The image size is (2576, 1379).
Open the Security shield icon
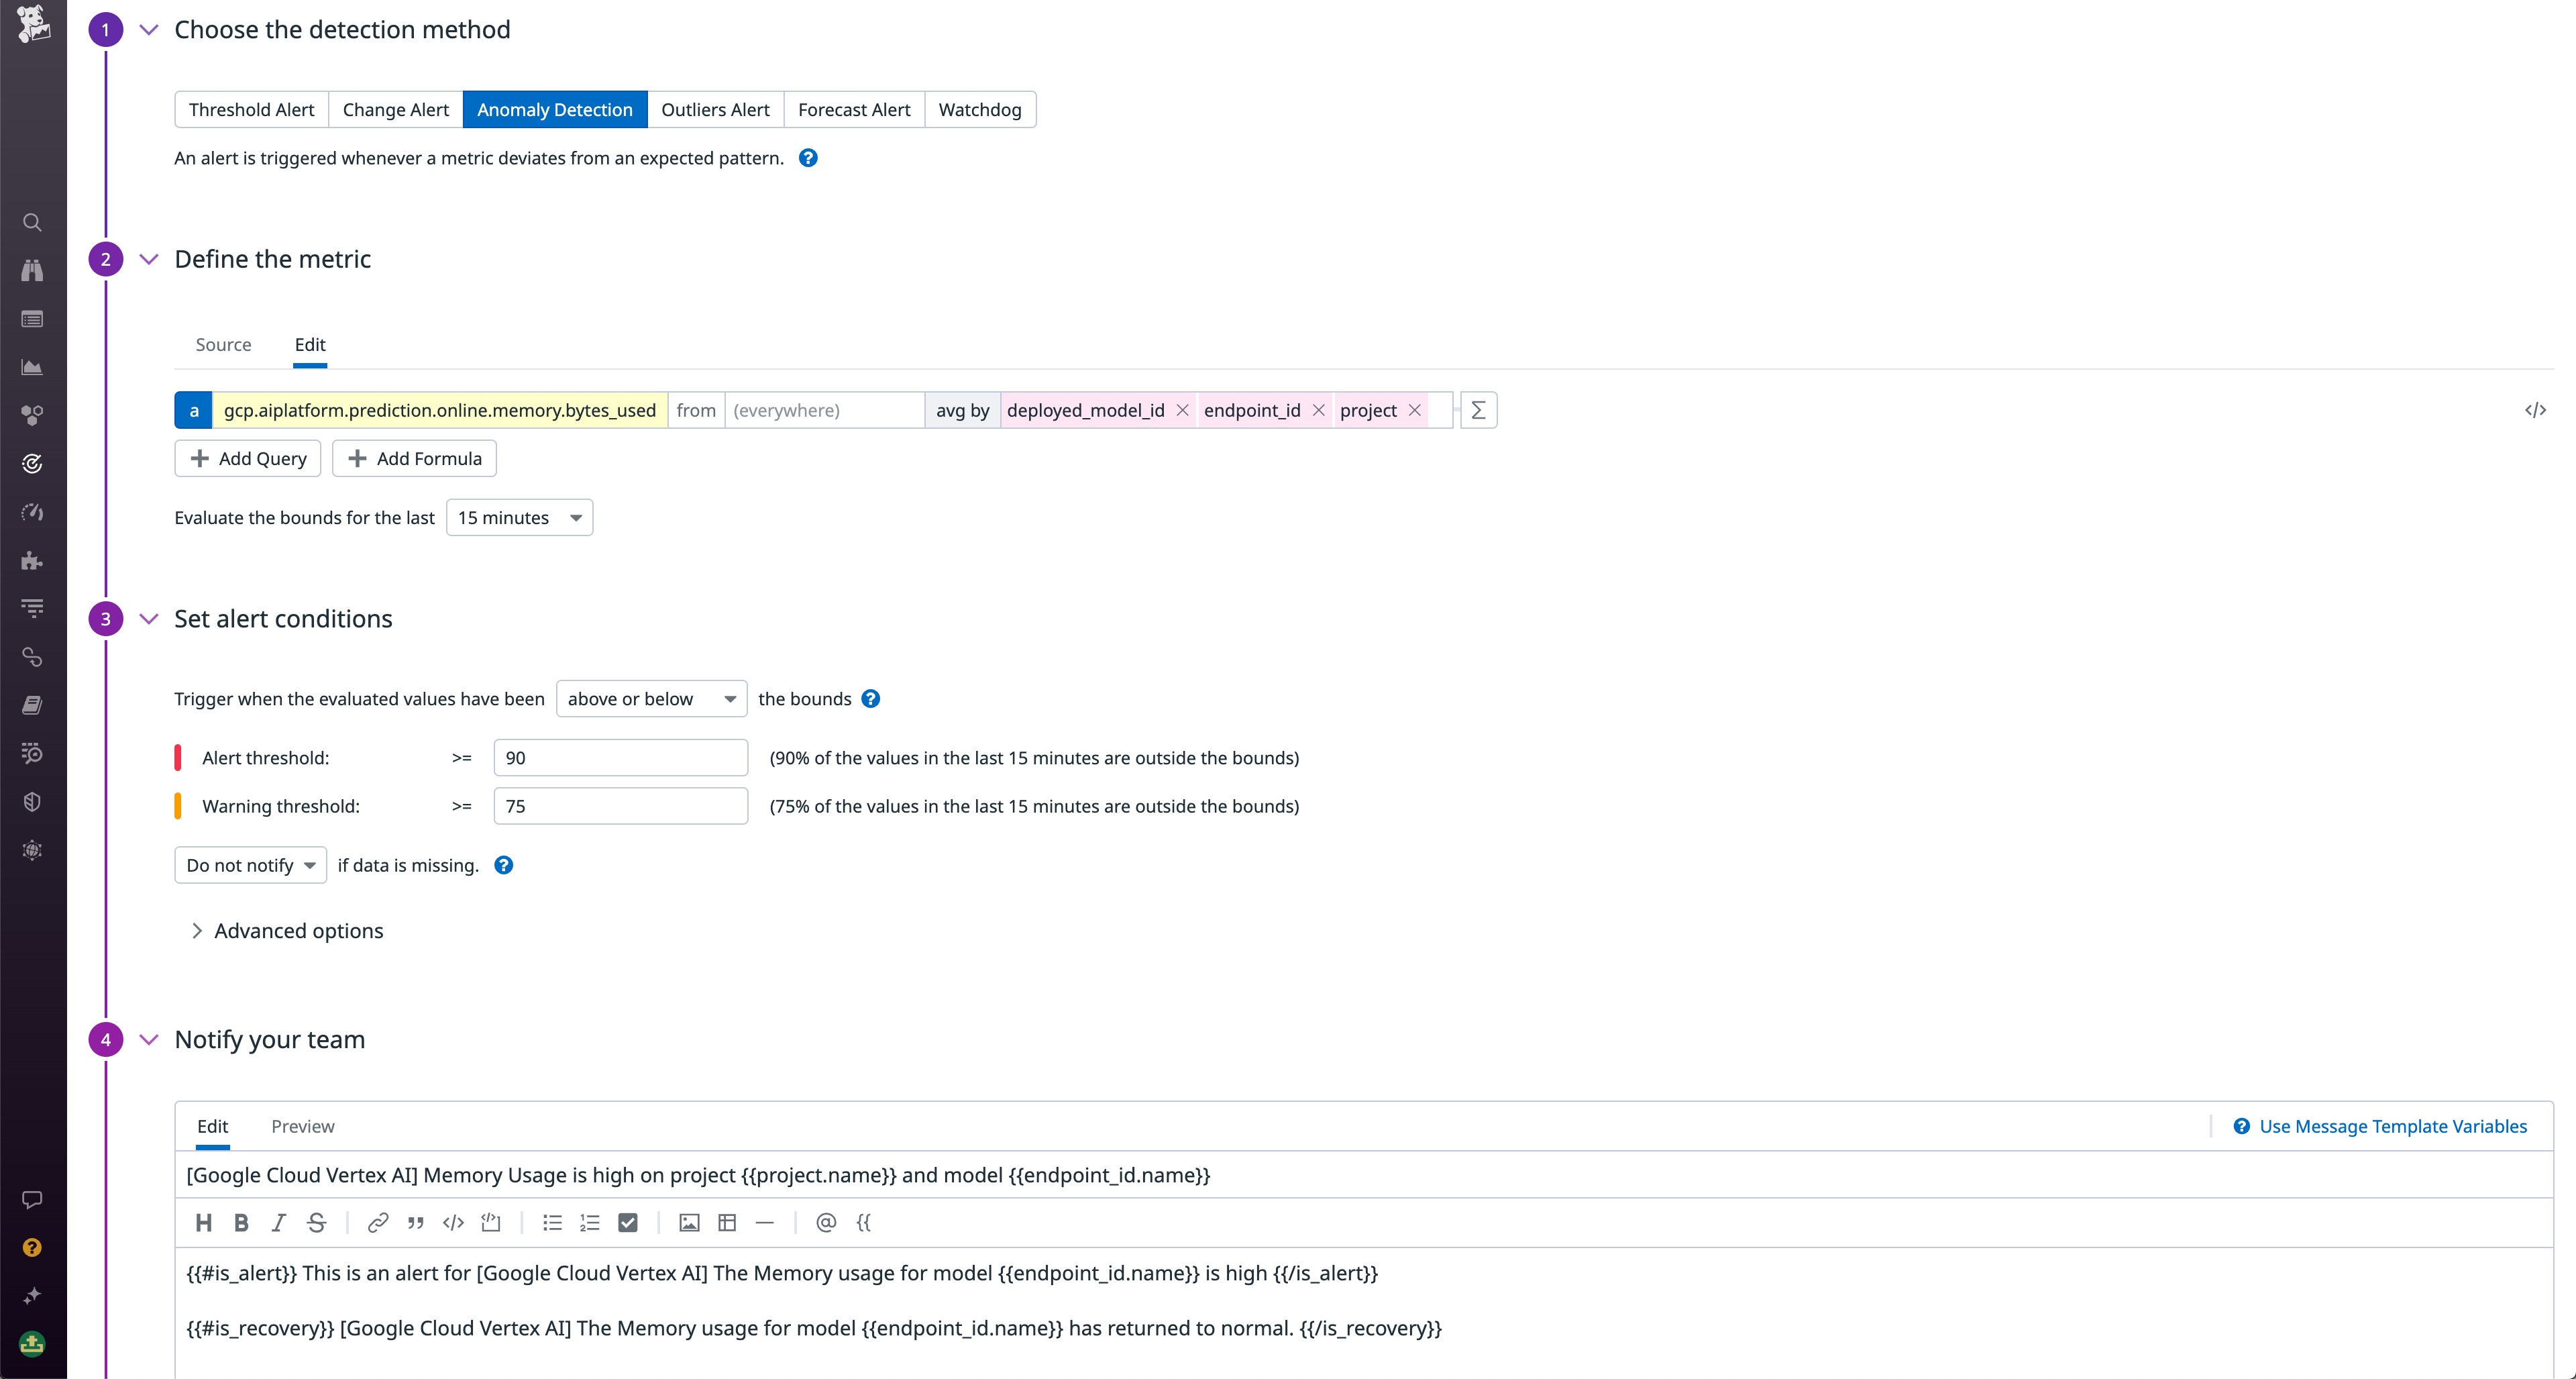click(32, 800)
